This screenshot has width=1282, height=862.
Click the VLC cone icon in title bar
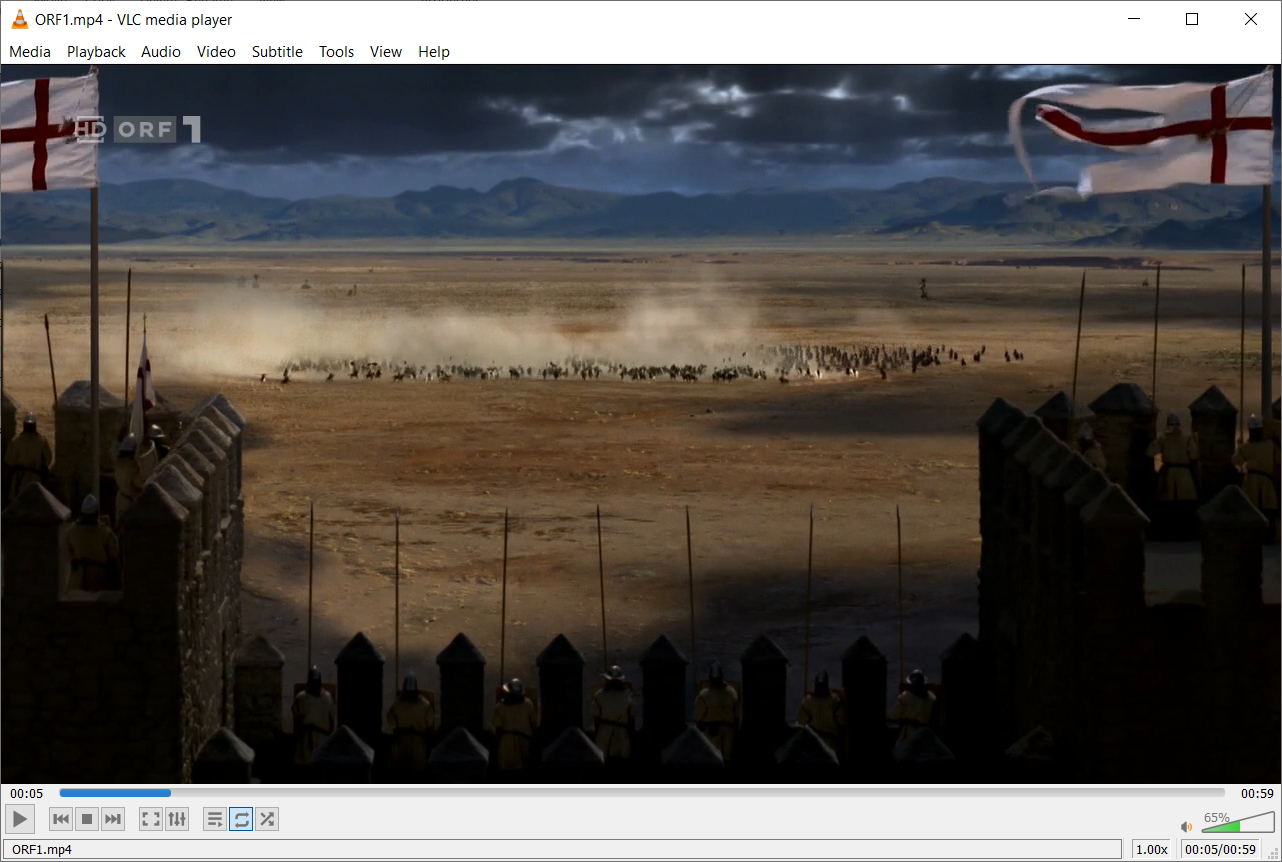[x=20, y=19]
